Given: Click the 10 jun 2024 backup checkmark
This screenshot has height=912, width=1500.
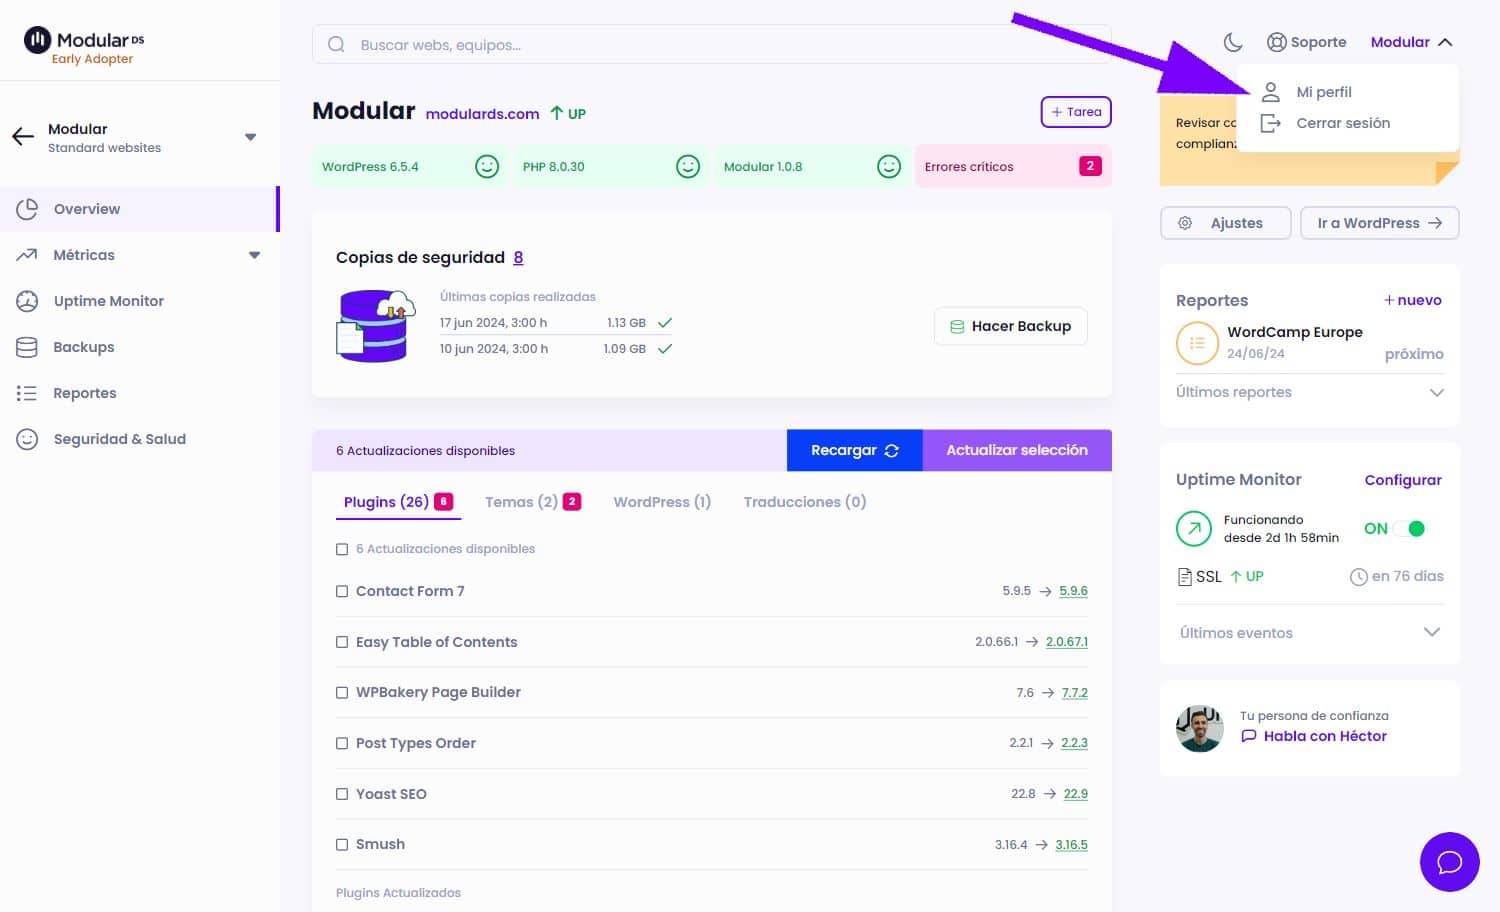Looking at the screenshot, I should [665, 349].
